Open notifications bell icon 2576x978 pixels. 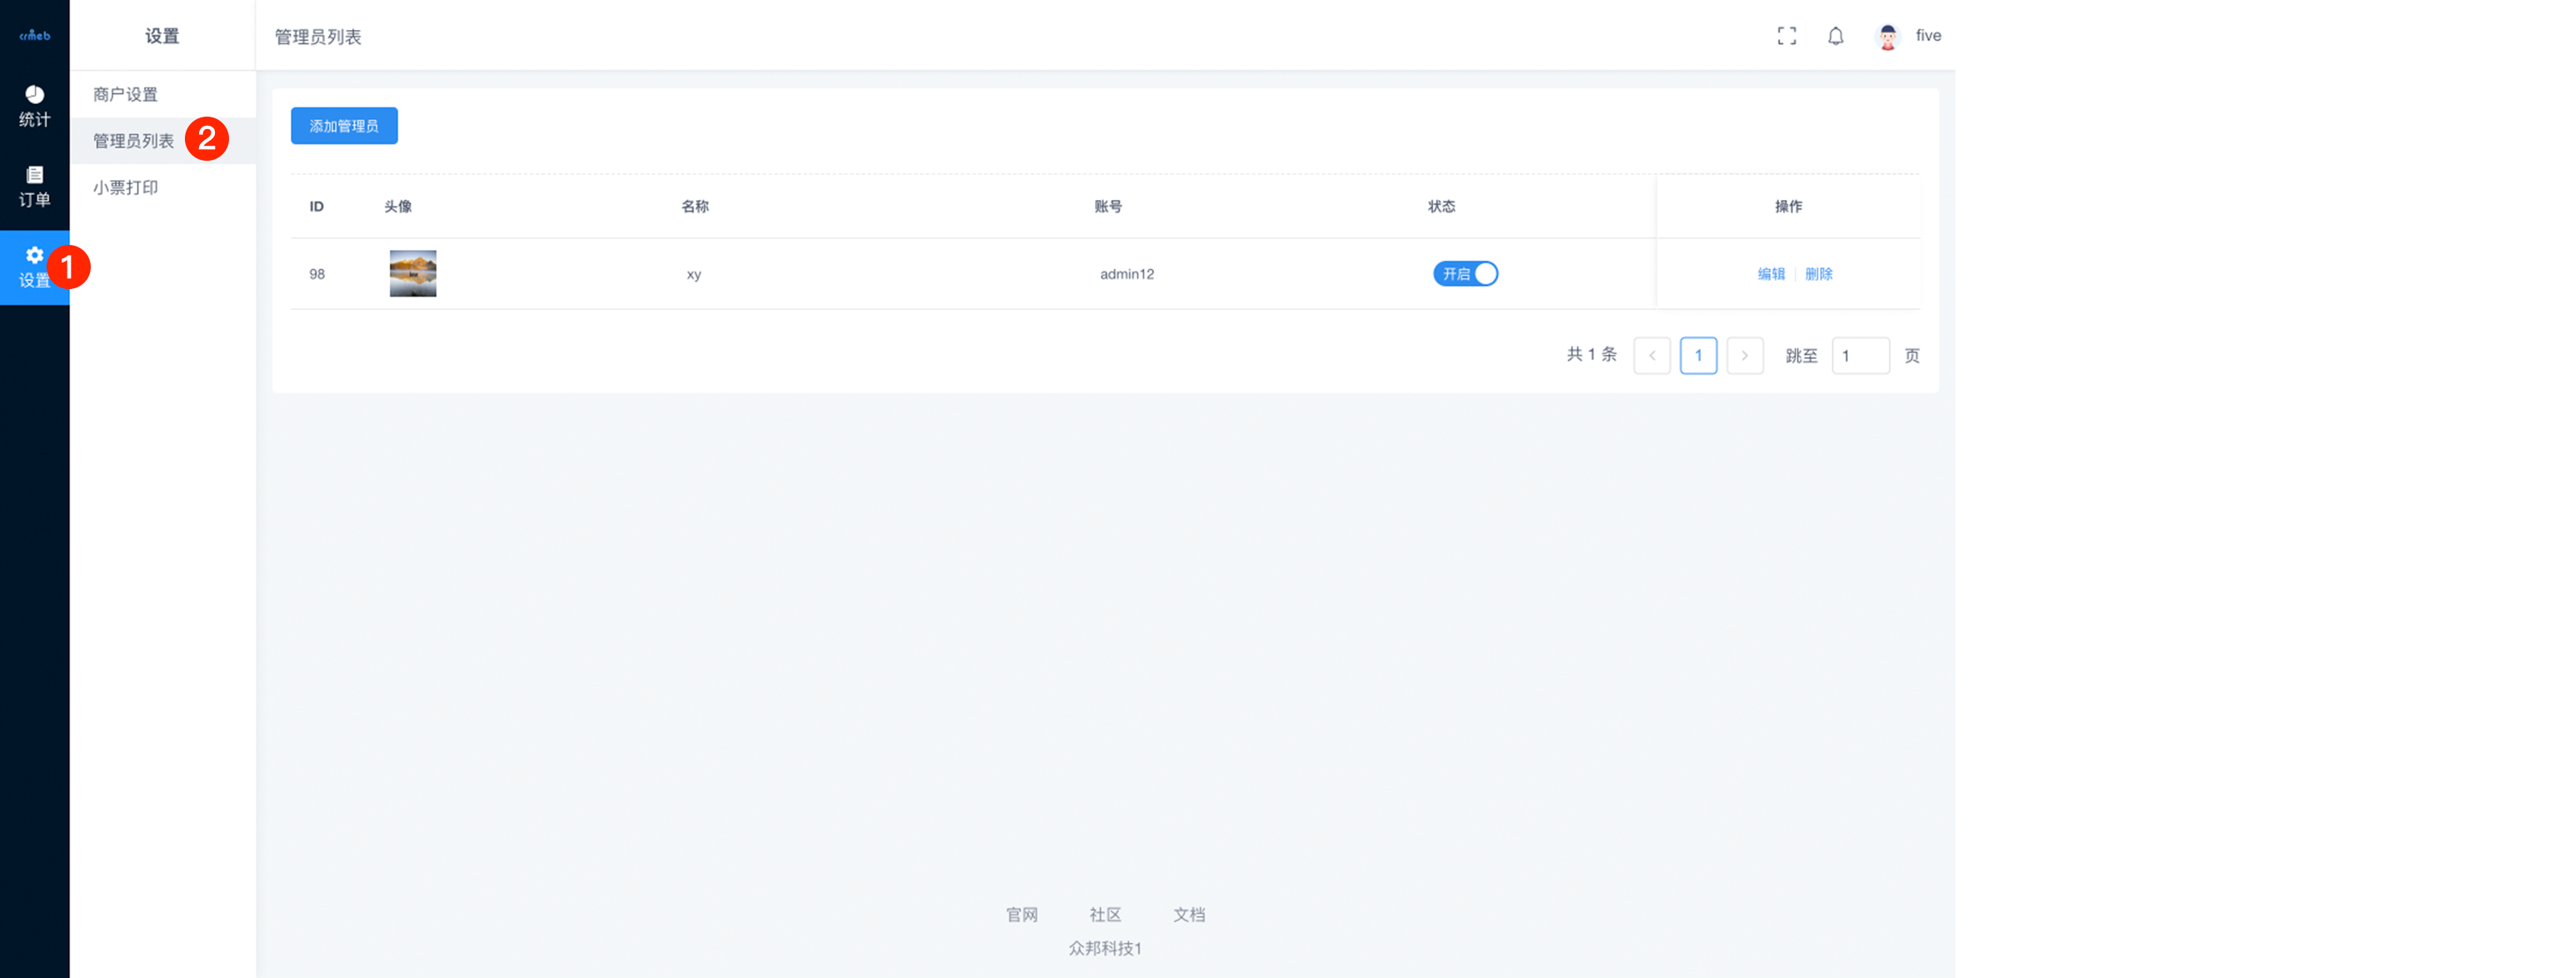pos(1836,36)
